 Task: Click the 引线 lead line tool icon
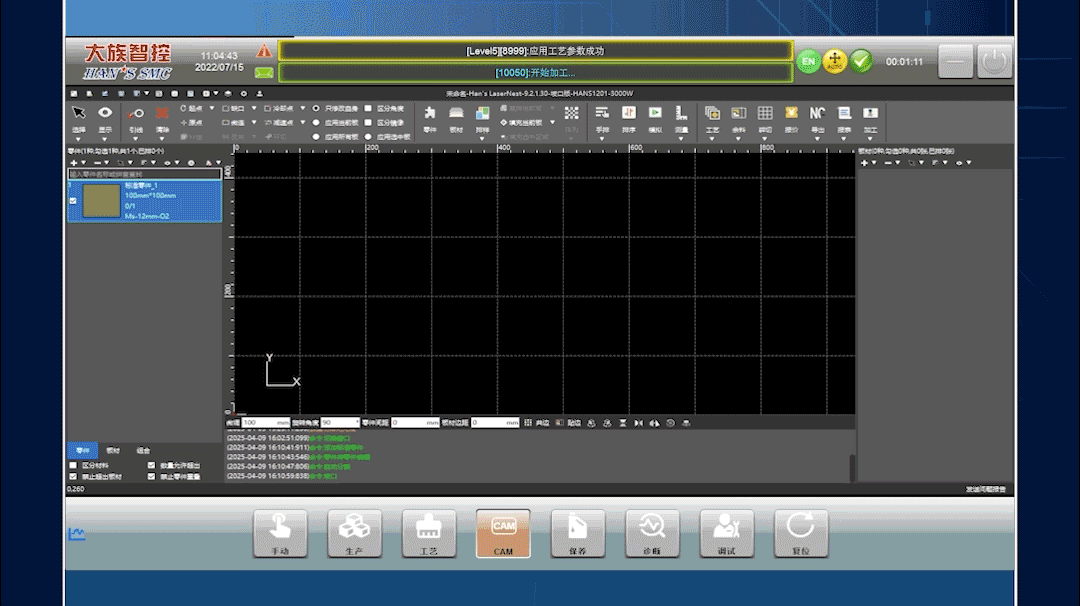click(136, 114)
